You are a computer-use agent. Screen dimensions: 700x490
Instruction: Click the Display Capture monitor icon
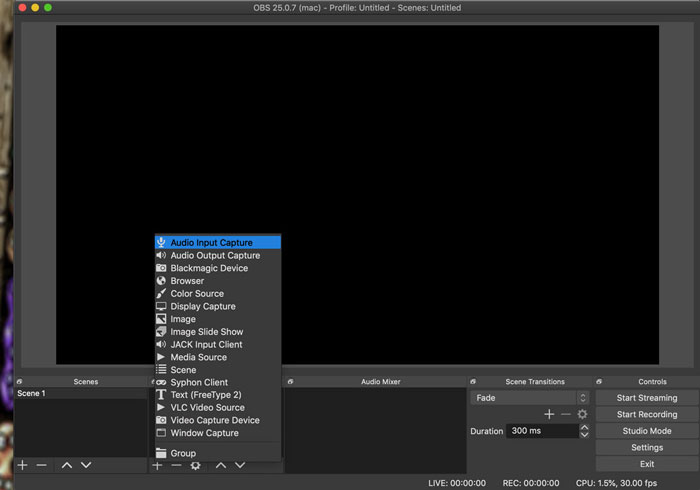coord(161,307)
